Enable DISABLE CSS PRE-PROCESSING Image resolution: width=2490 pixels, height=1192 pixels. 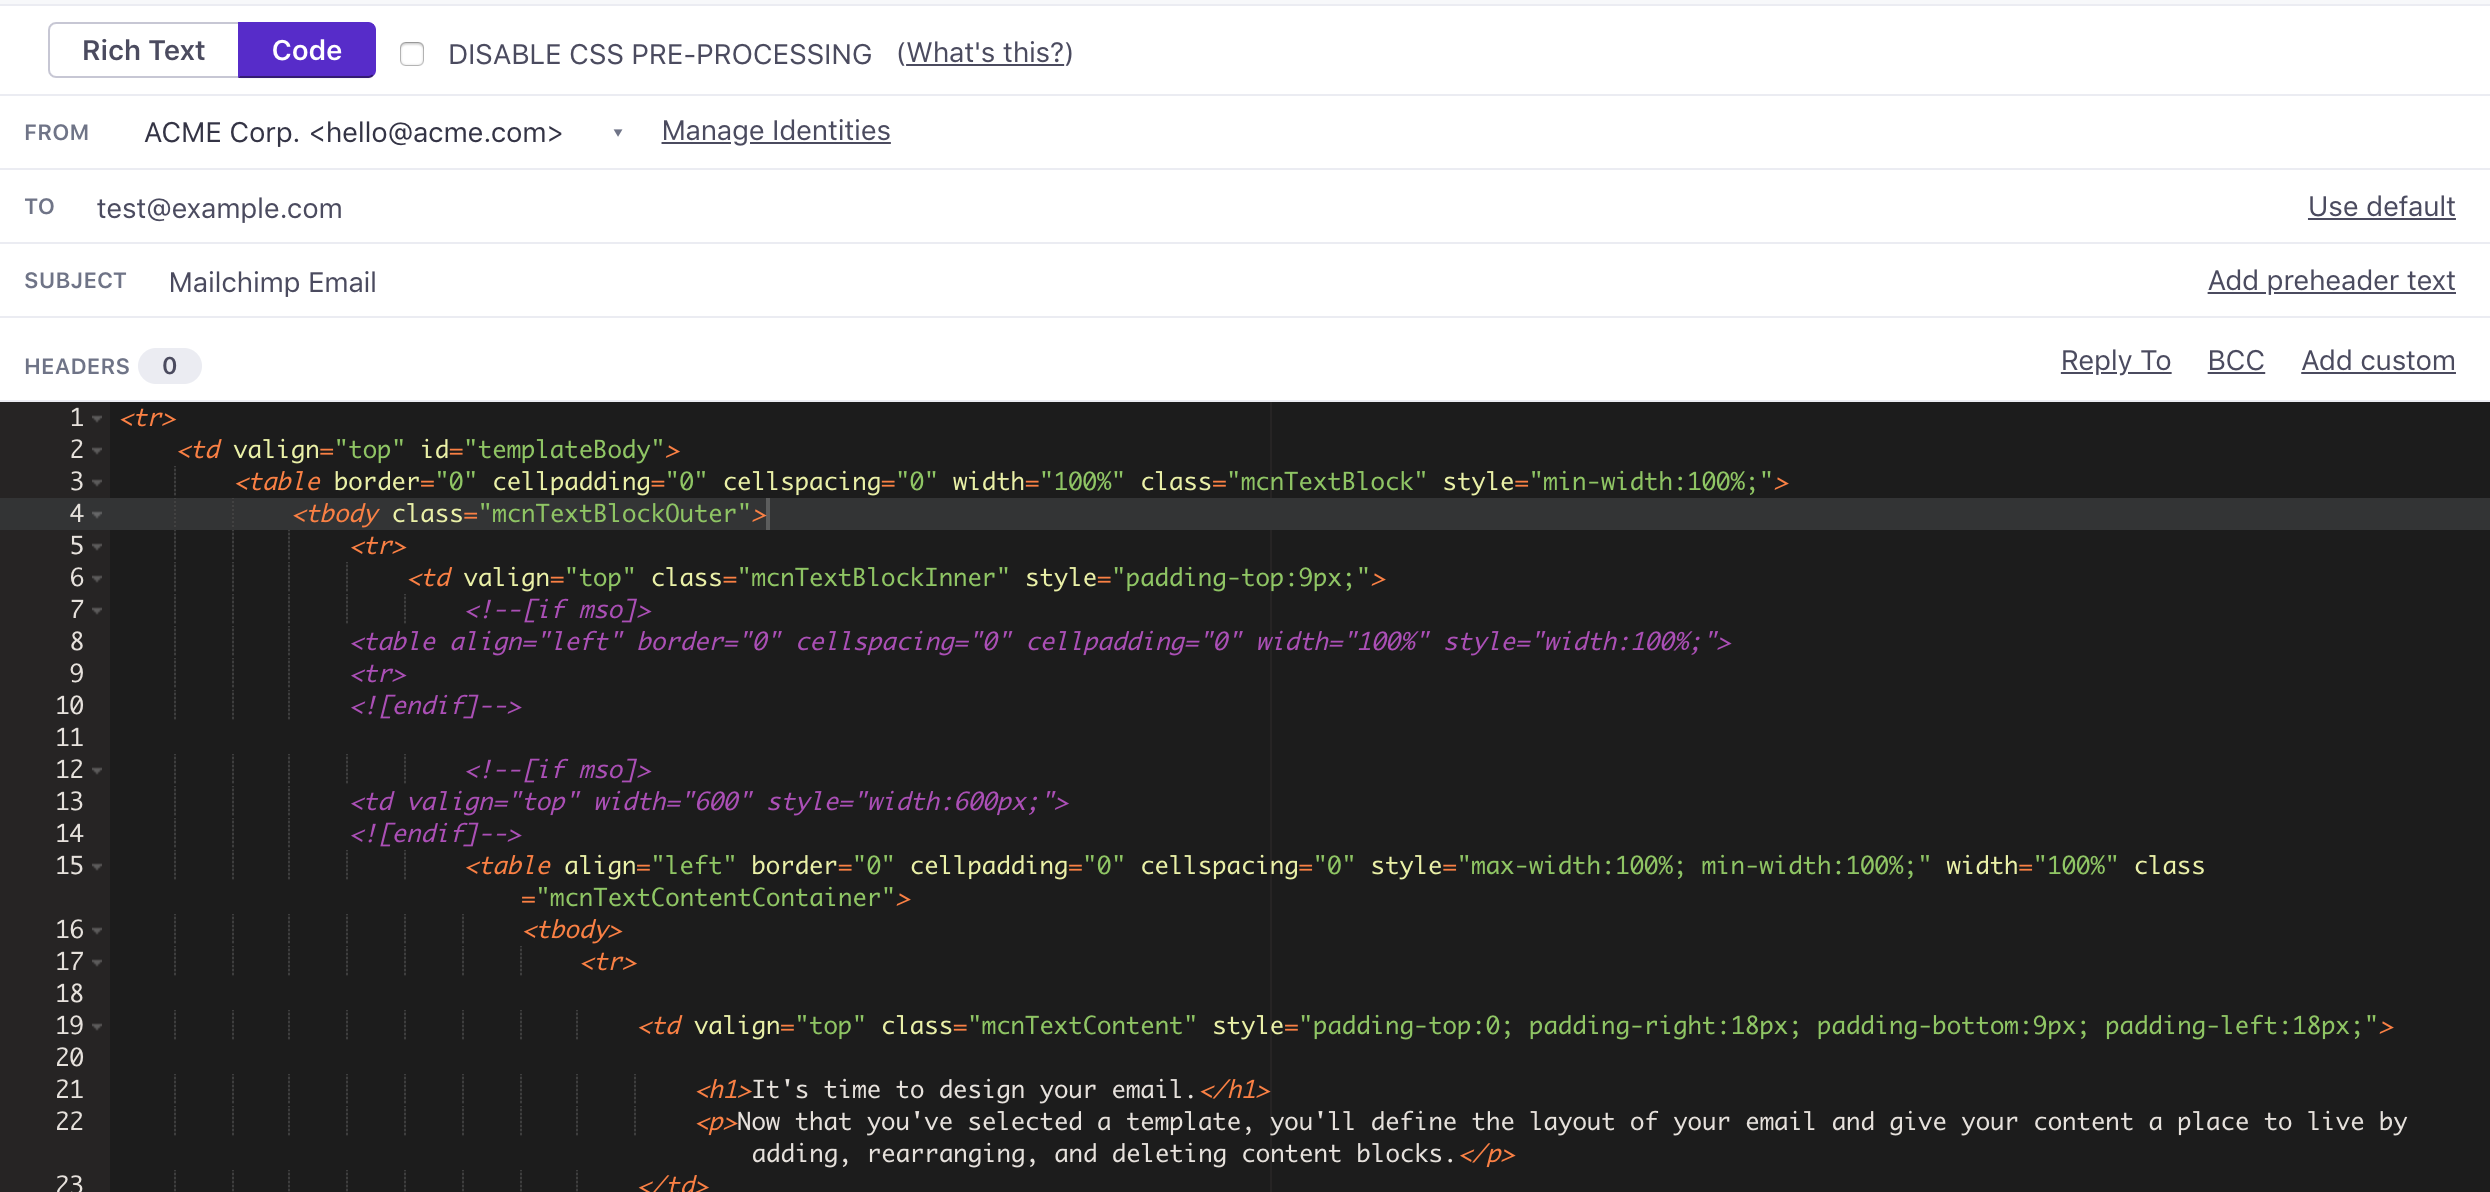[412, 54]
